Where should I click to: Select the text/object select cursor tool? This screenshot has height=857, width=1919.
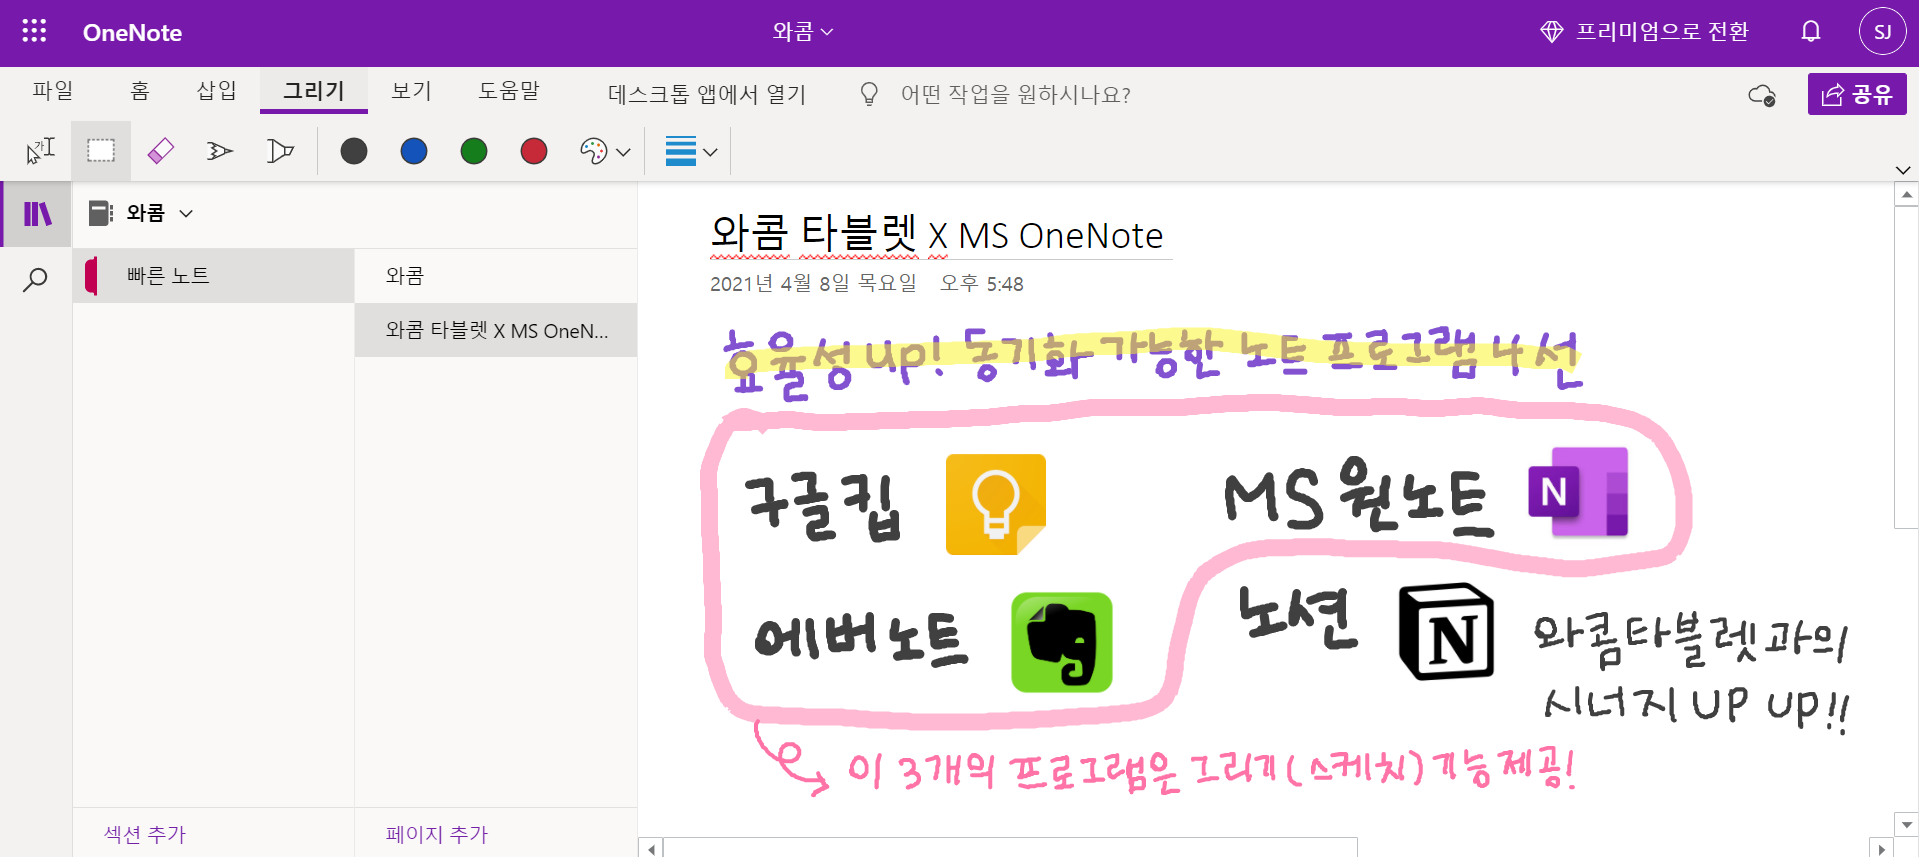coord(41,151)
